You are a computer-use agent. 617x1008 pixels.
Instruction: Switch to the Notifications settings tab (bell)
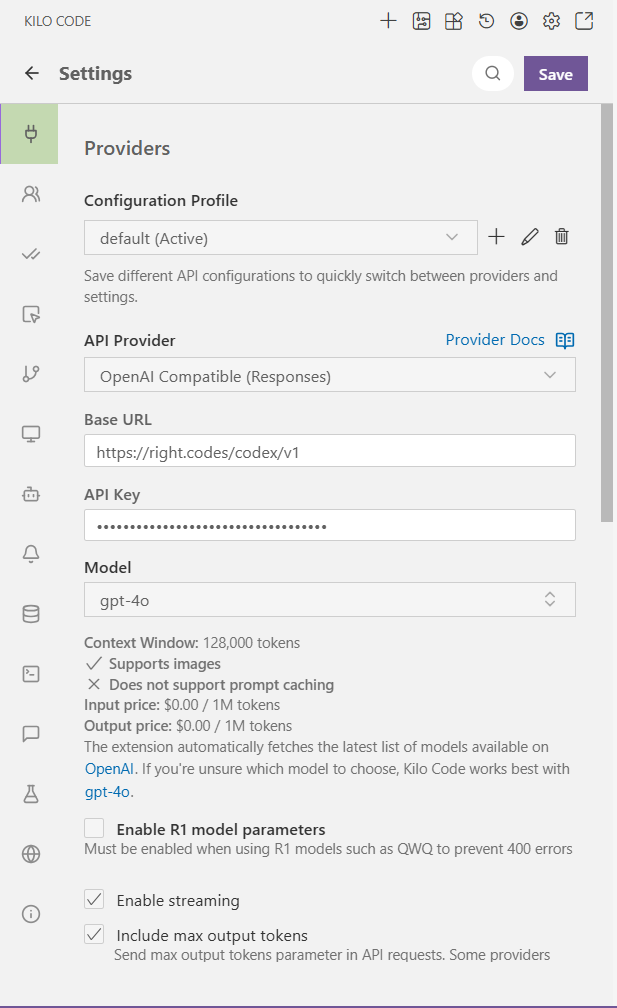point(31,555)
